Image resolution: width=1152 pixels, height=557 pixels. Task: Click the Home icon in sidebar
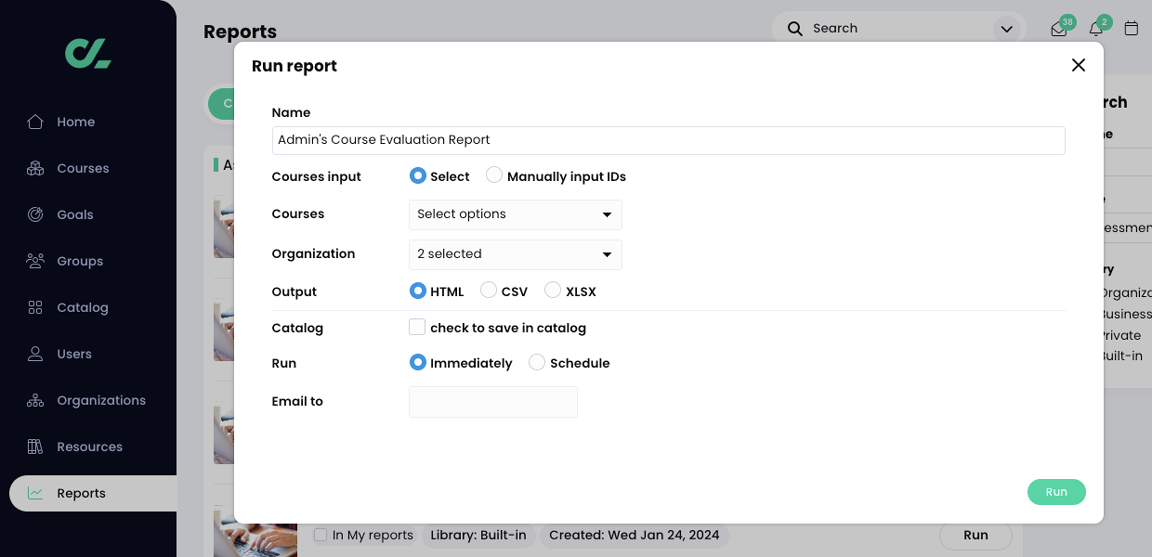(35, 122)
